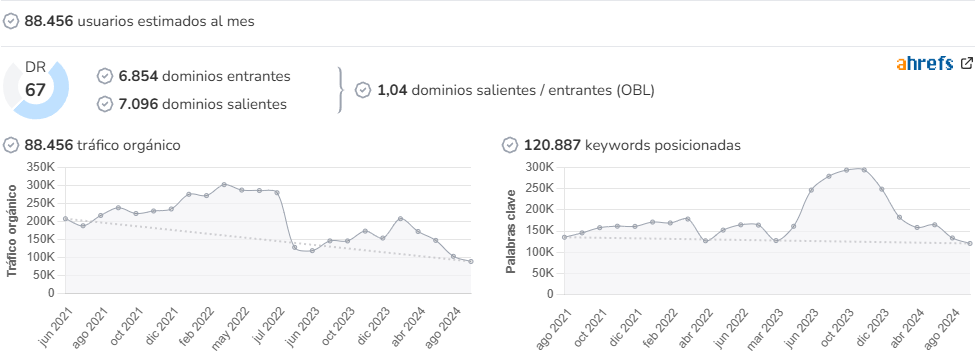
Task: Click the check icon next to dominios entrantes
Action: tap(105, 76)
